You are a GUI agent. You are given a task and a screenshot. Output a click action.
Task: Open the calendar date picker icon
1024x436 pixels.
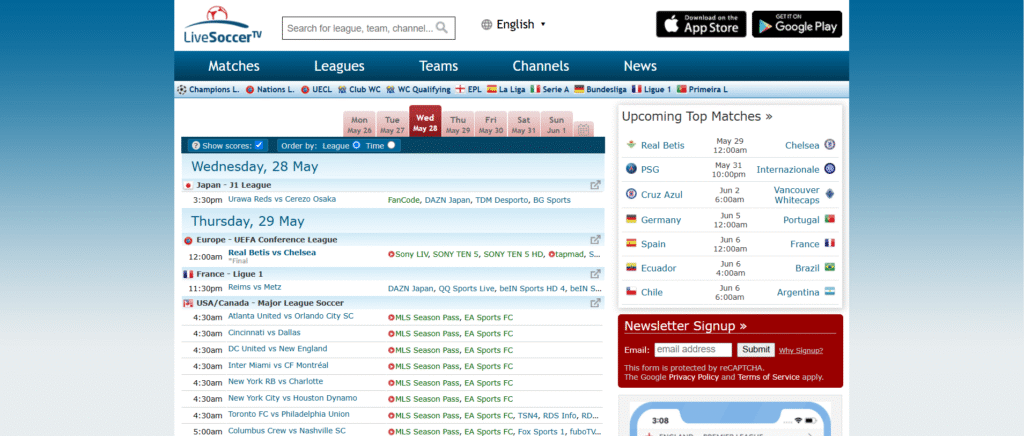tap(584, 129)
